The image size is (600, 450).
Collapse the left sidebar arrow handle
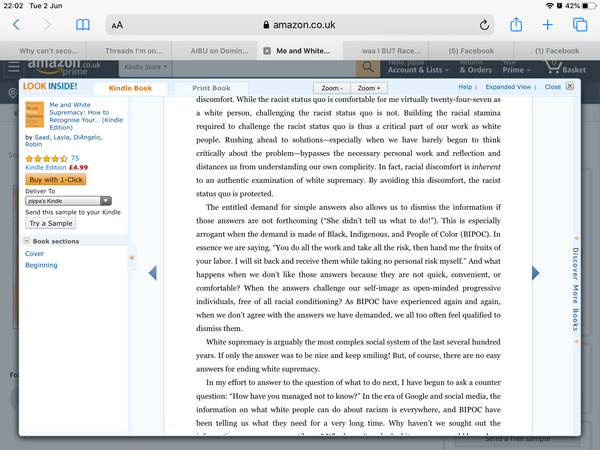point(132,258)
